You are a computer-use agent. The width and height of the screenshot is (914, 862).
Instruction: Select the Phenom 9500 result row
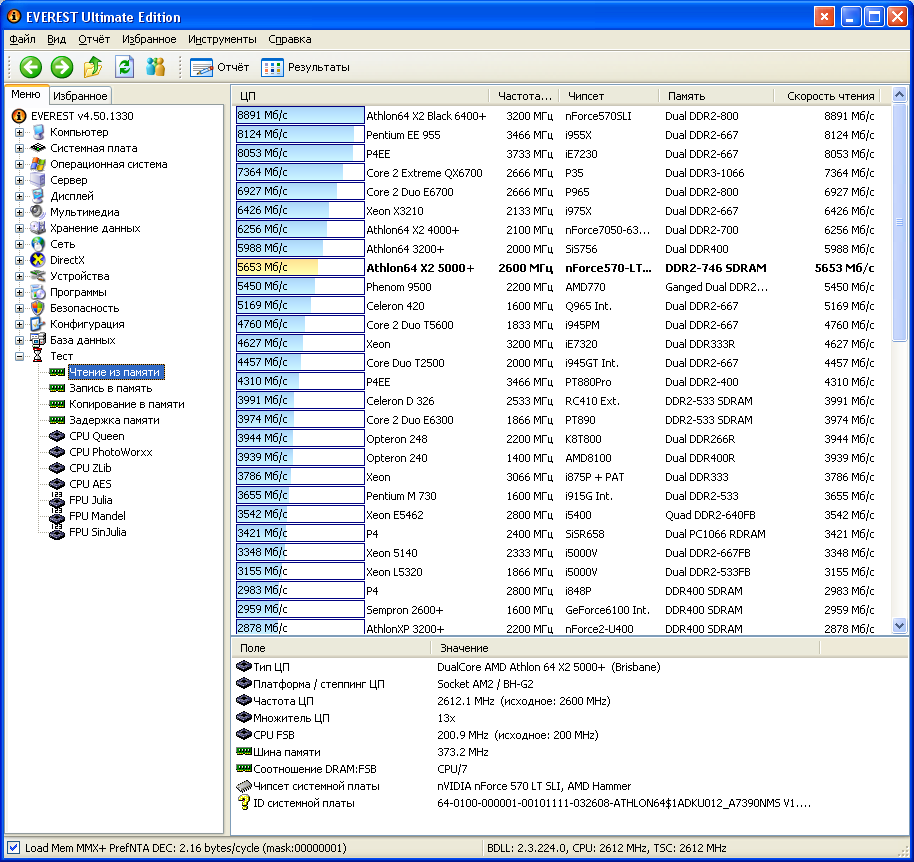563,287
